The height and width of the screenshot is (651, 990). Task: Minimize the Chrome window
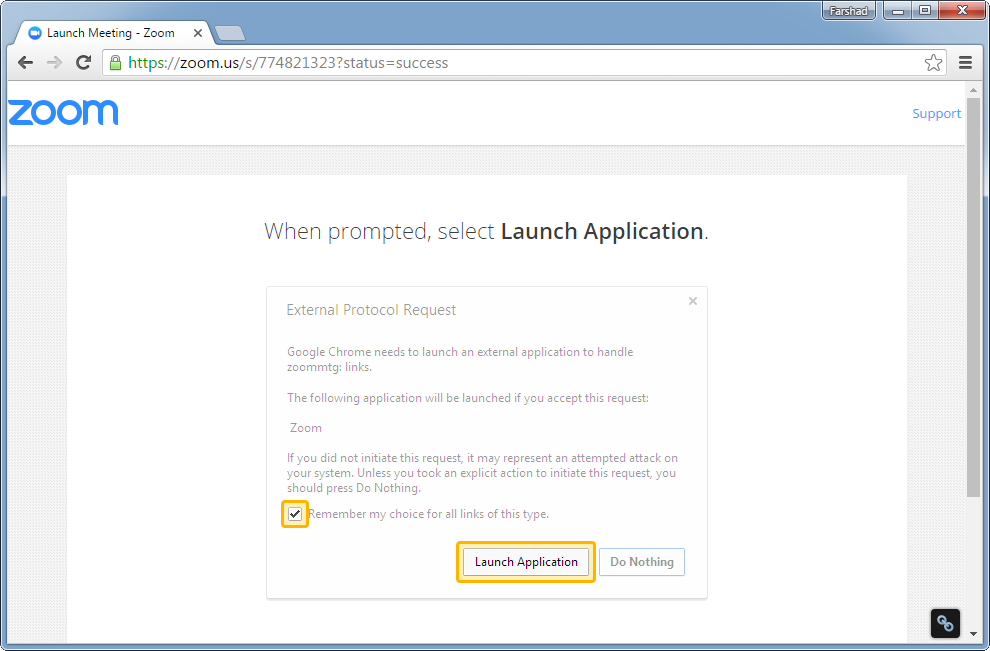click(x=898, y=11)
